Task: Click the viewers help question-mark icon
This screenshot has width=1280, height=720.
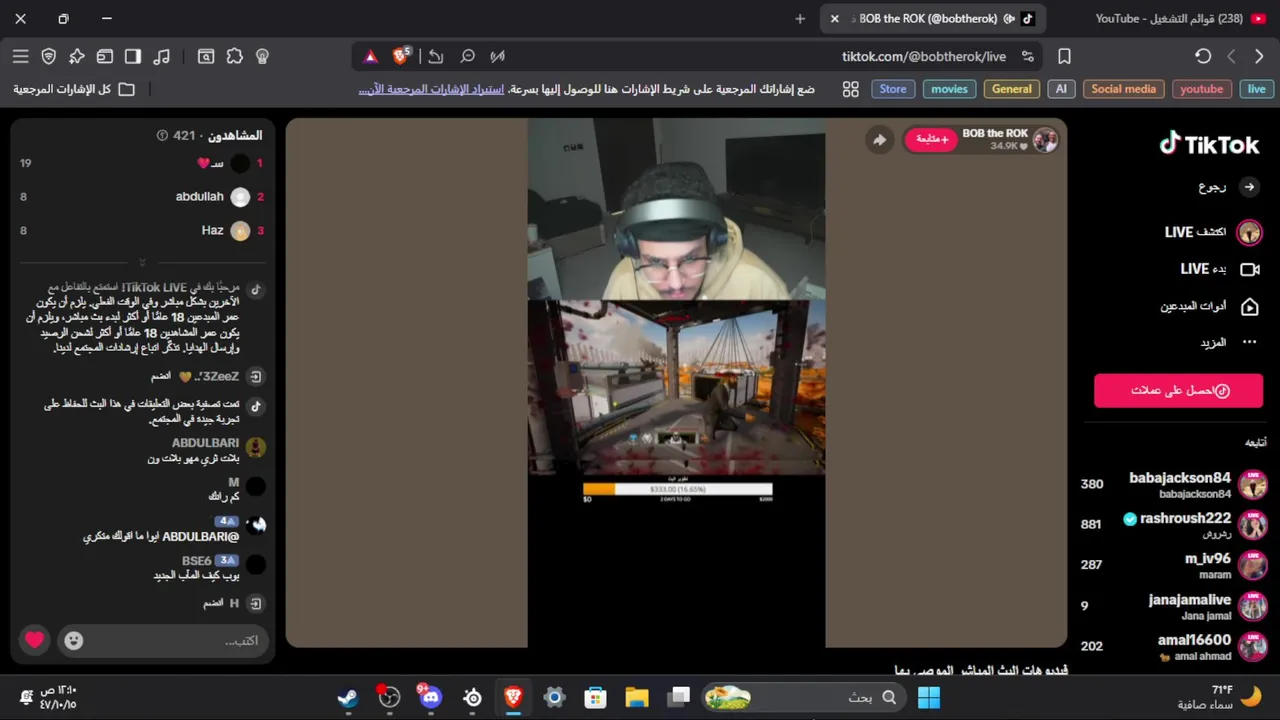Action: pos(162,135)
